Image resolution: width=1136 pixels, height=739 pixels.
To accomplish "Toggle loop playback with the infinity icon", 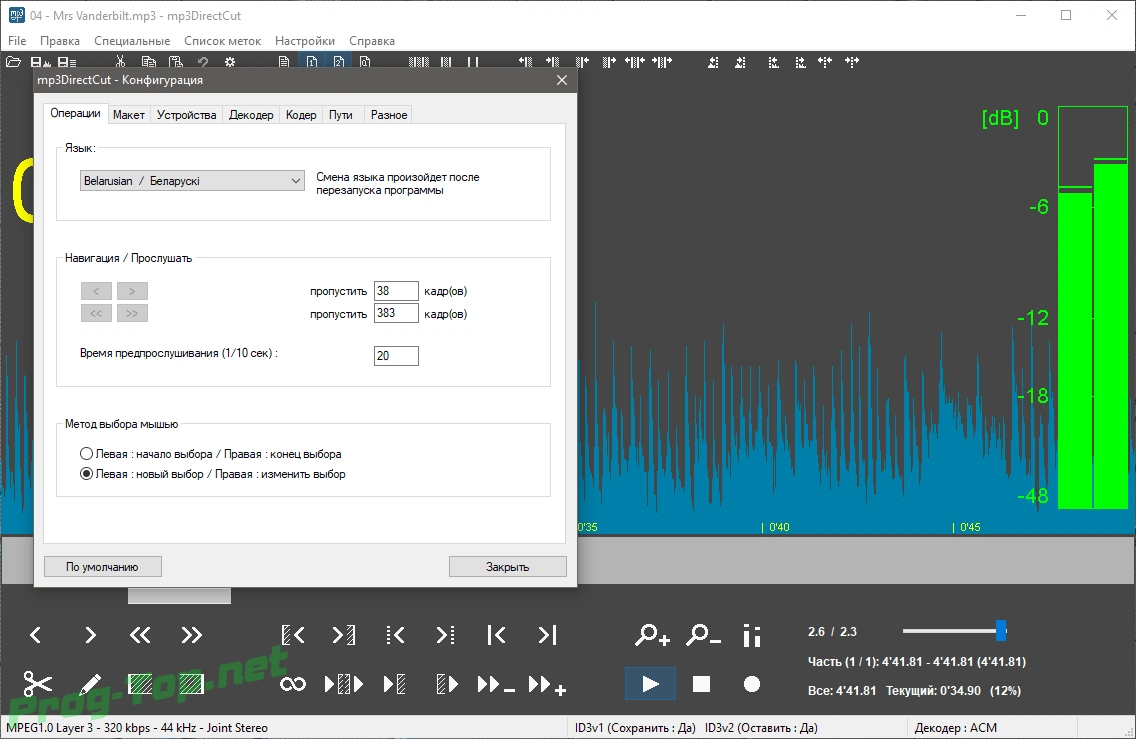I will tap(293, 684).
